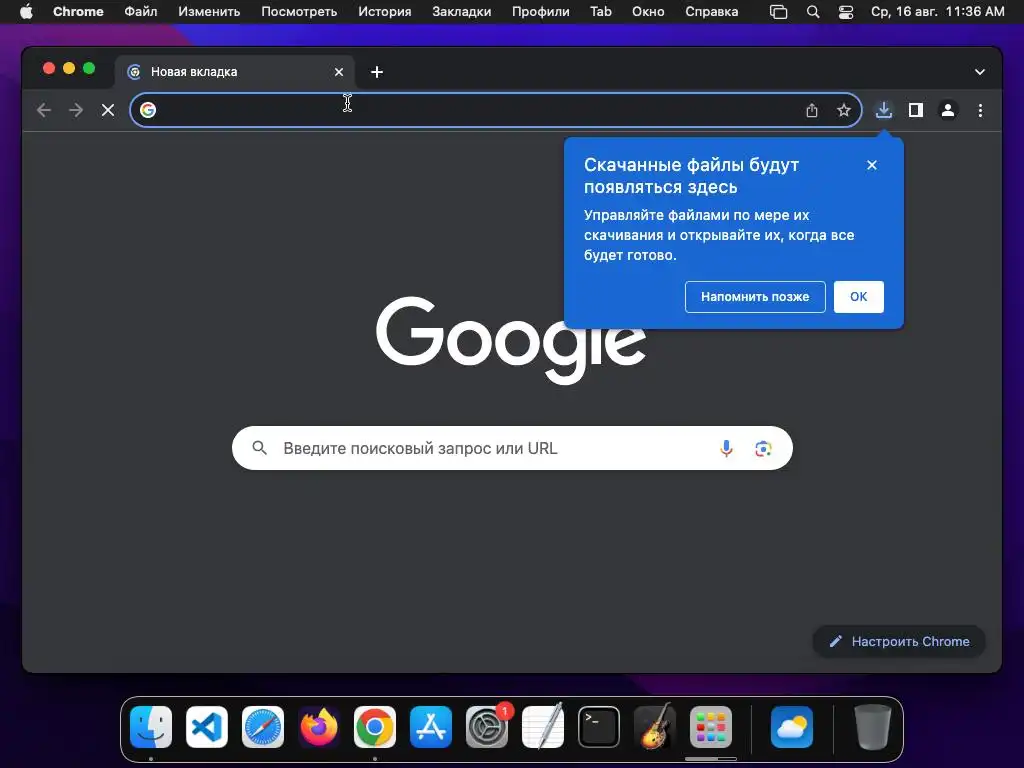Open Control Center in menu bar

[x=846, y=12]
